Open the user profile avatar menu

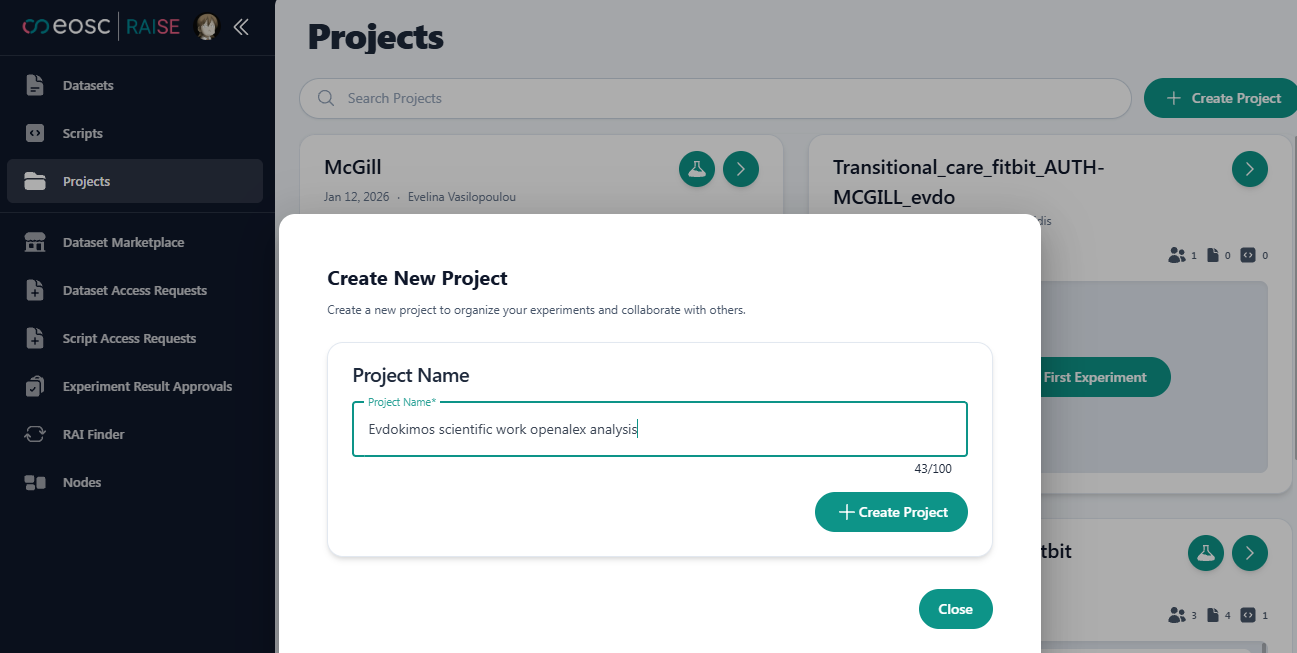click(x=206, y=26)
